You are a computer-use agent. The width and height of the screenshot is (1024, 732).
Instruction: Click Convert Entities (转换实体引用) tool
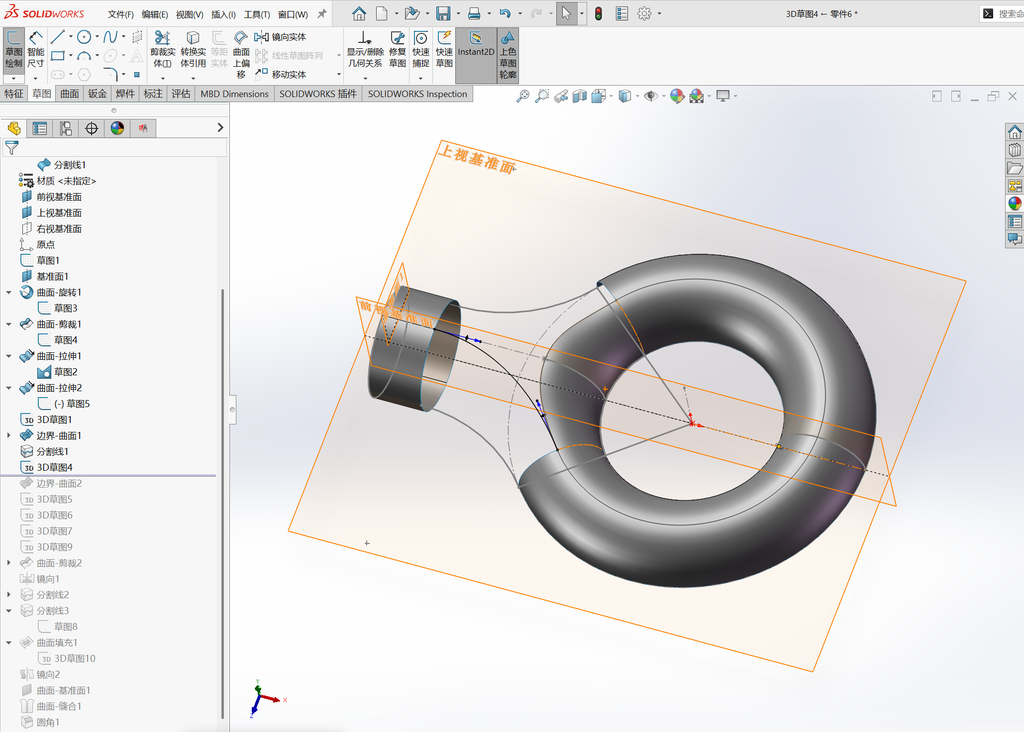click(193, 50)
